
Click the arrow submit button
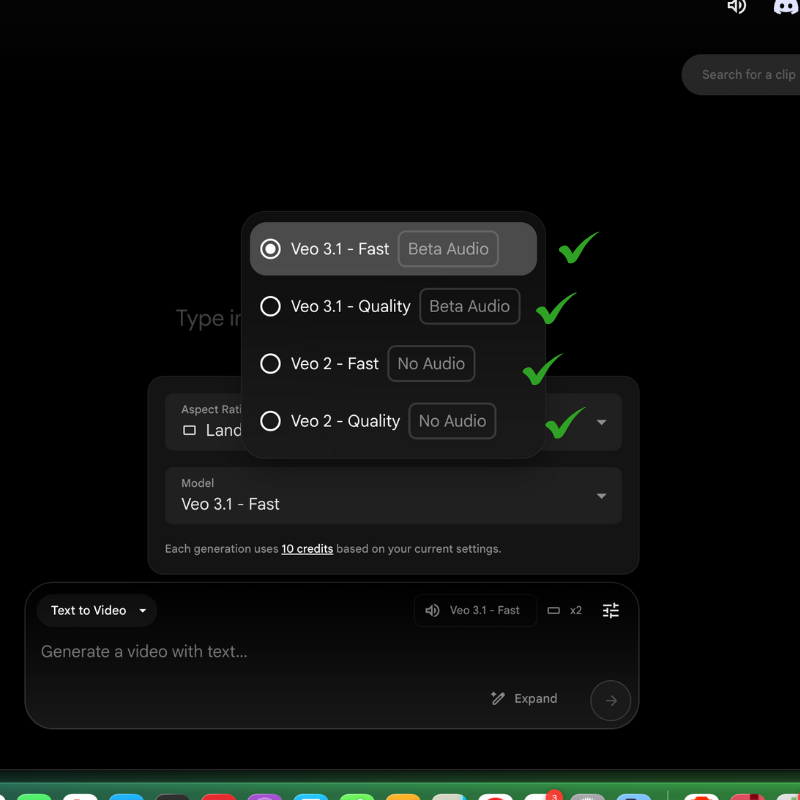coord(610,701)
